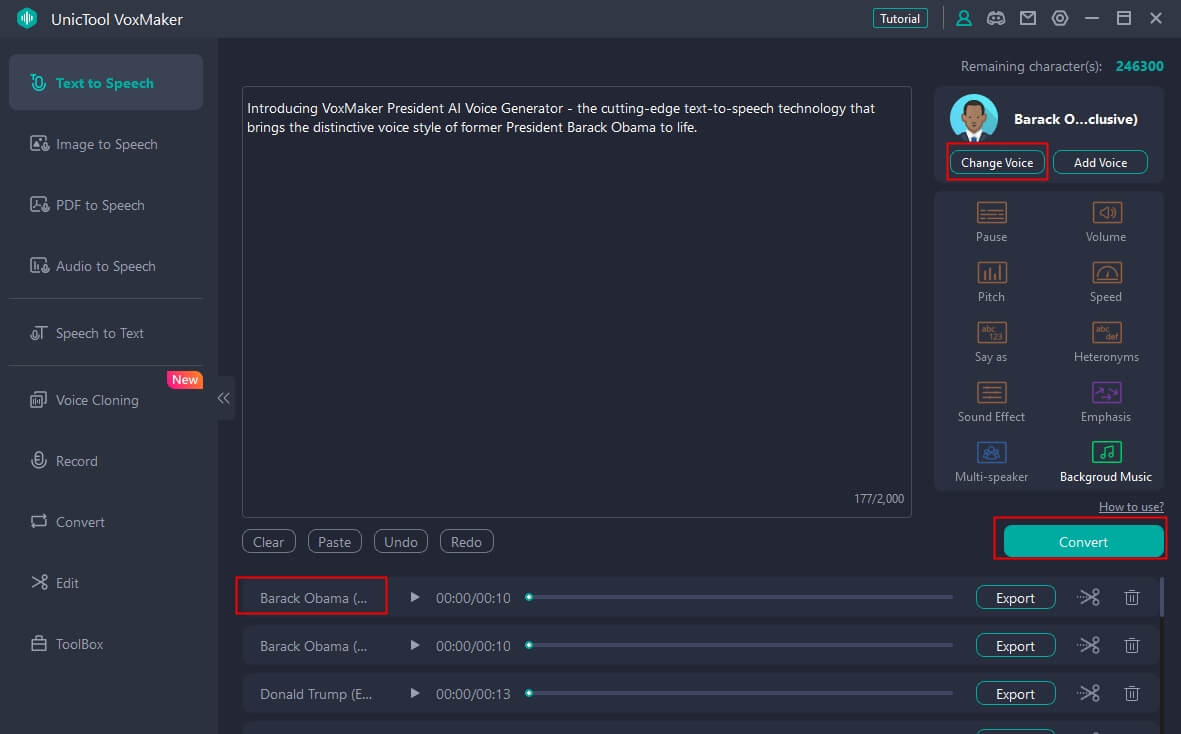1181x734 pixels.
Task: Trim the first Barack Obama audio clip
Action: coord(1088,598)
